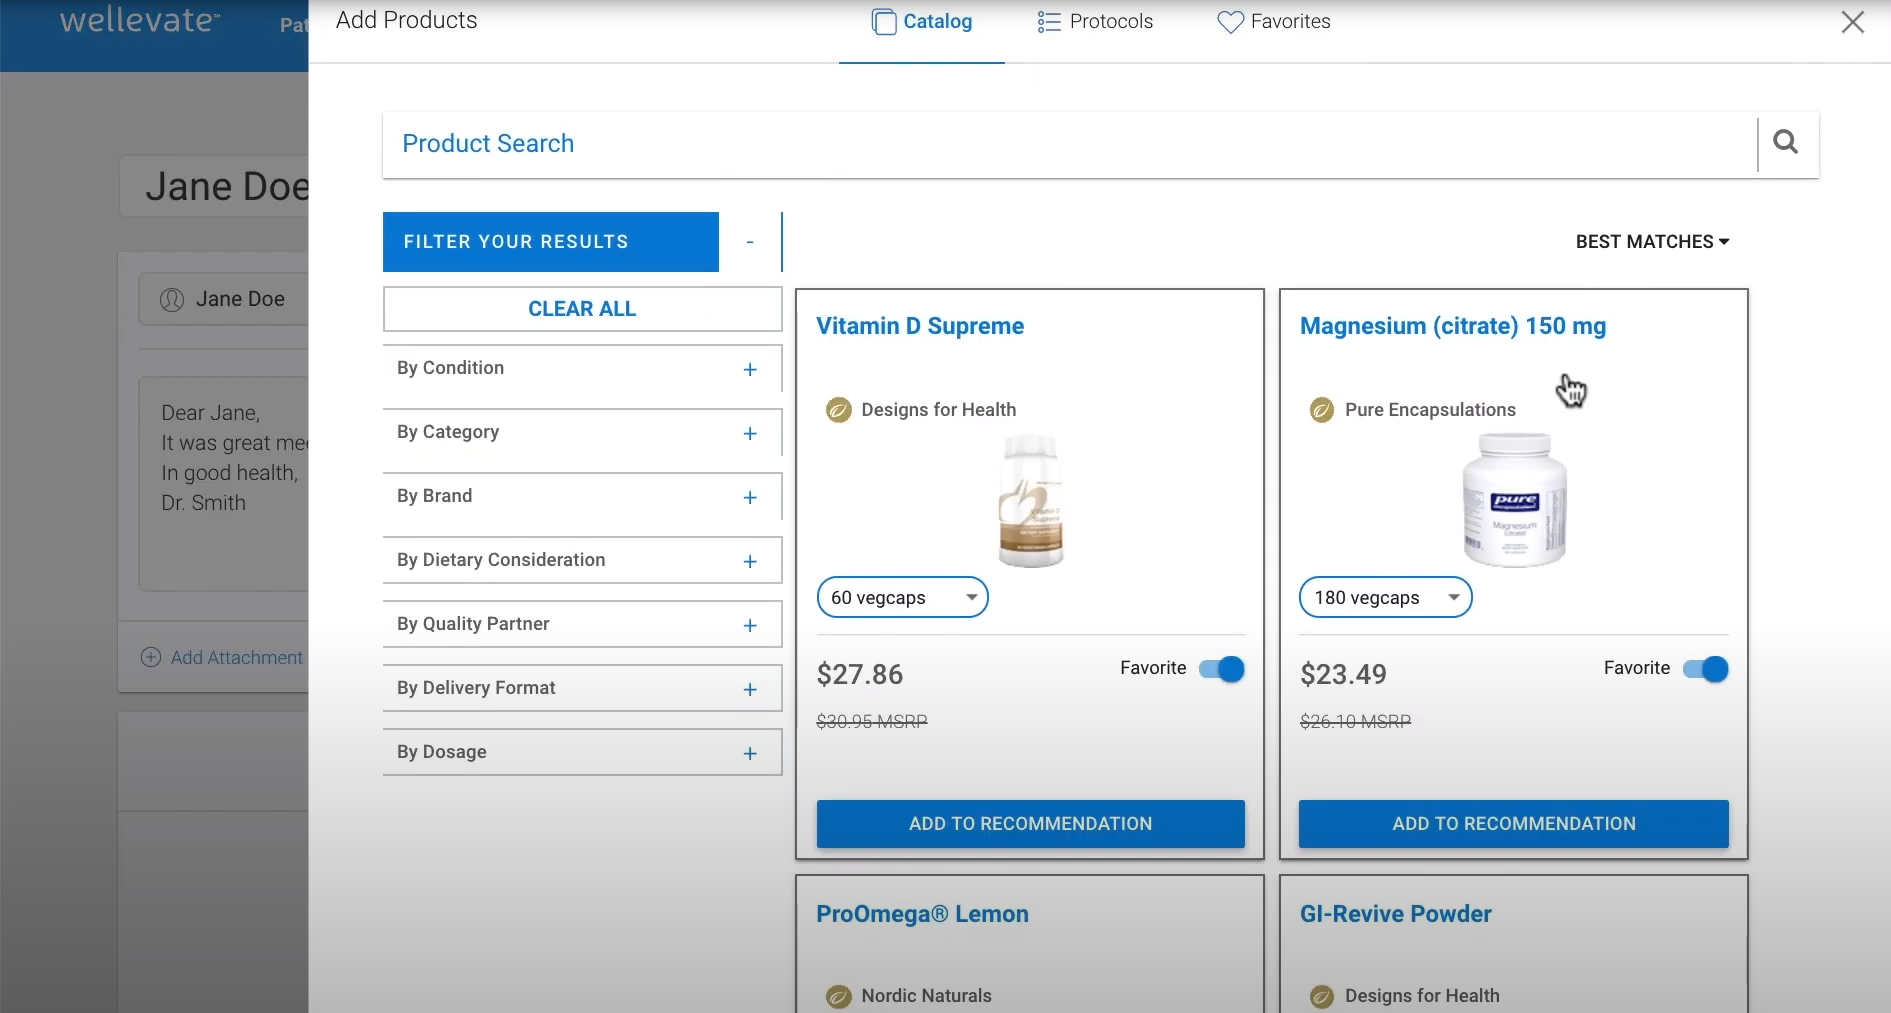Viewport: 1891px width, 1013px height.
Task: Click the Magnesium citrate bottle image
Action: pos(1514,500)
